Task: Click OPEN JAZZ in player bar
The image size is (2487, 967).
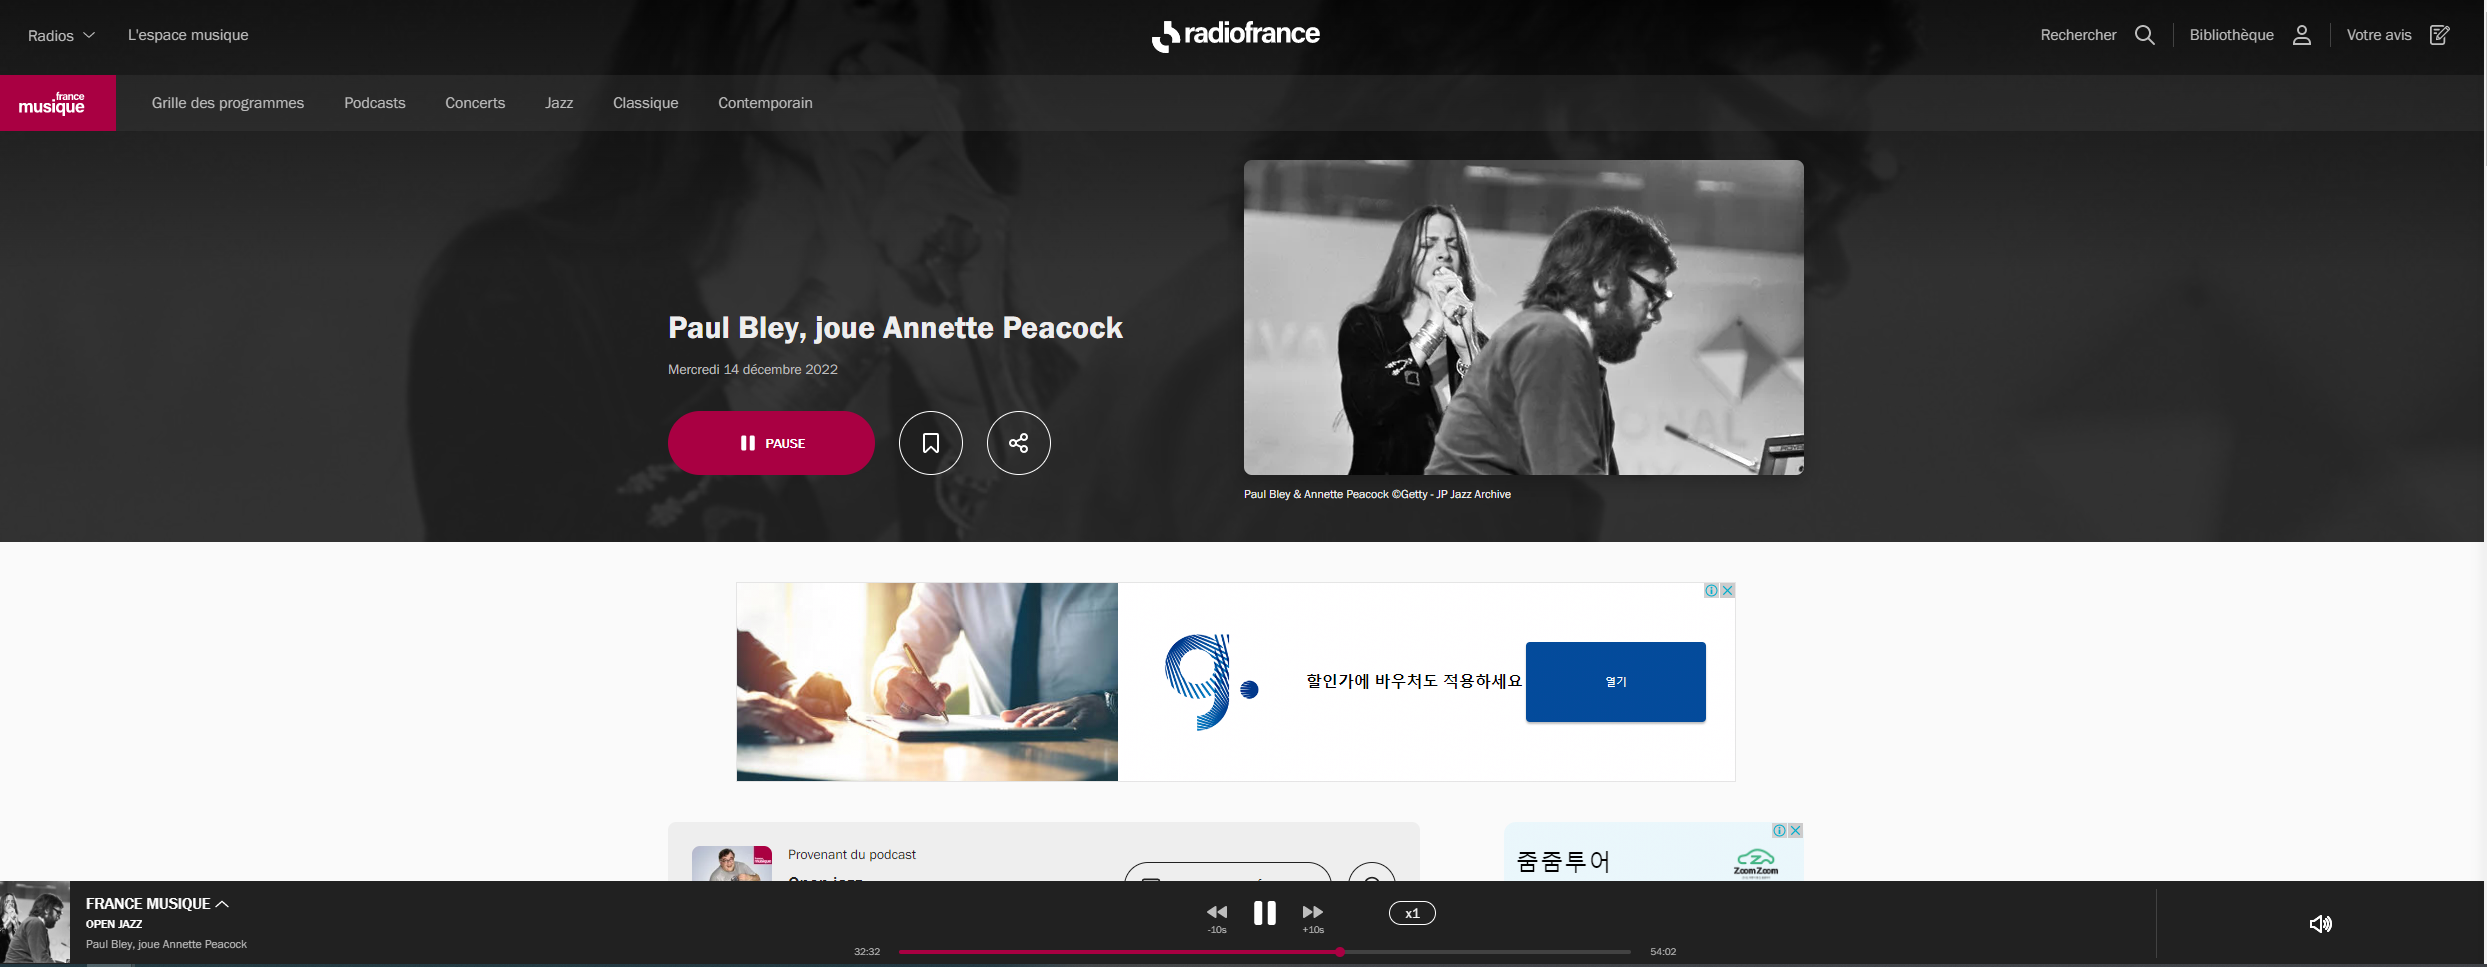Action: pos(114,924)
